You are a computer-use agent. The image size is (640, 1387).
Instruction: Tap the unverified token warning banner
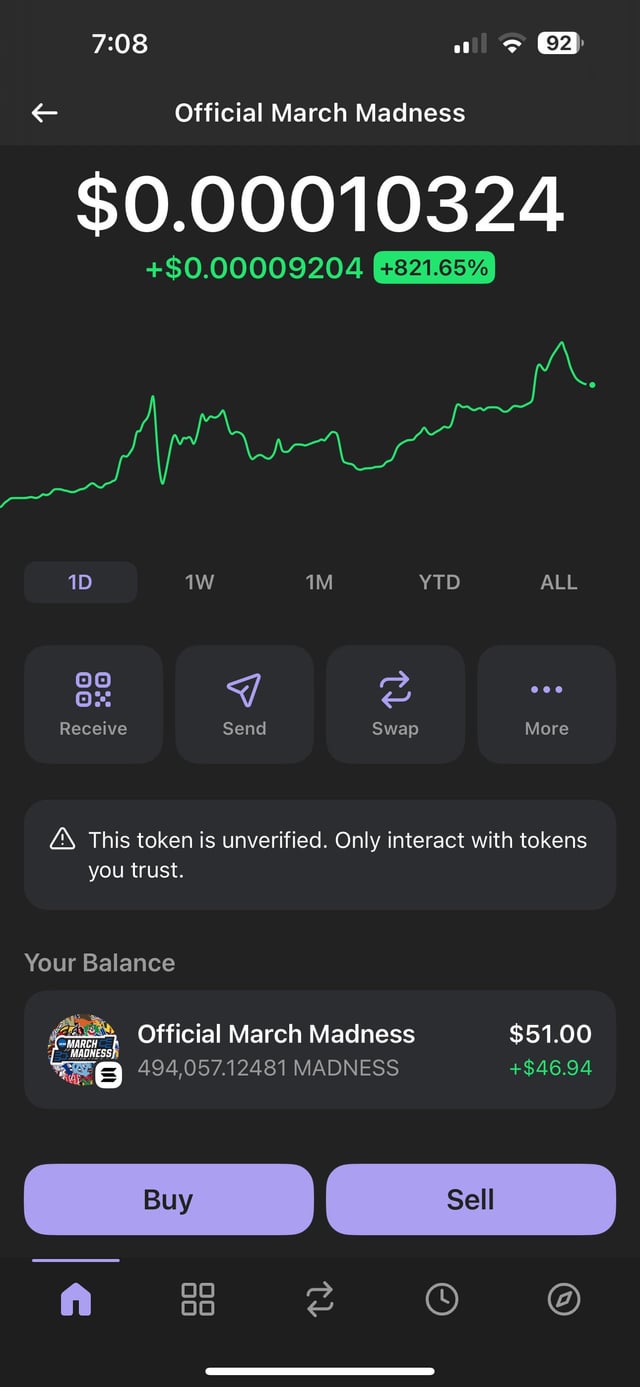coord(320,854)
